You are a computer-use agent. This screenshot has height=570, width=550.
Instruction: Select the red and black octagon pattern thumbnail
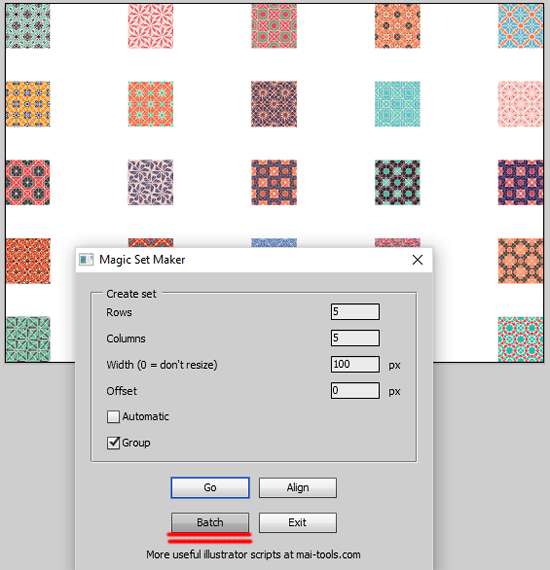[x=28, y=182]
